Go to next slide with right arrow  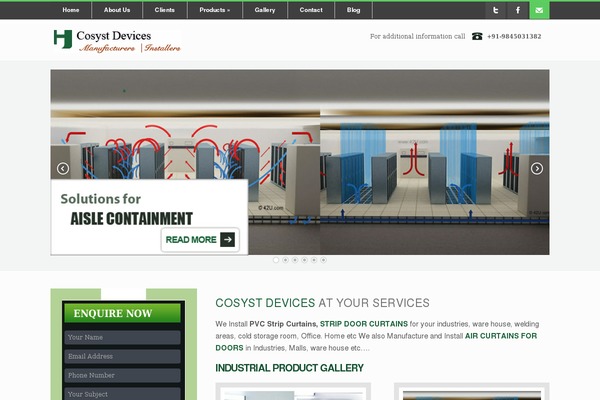click(536, 168)
